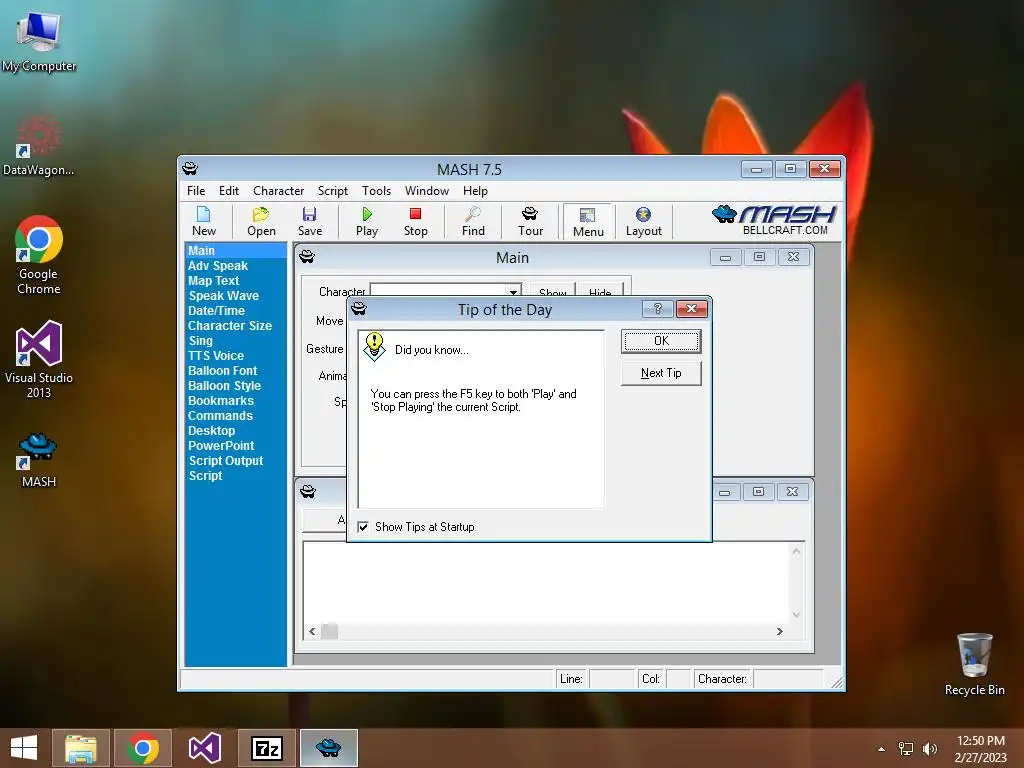Show hidden tray icons arrow
This screenshot has height=768, width=1024.
click(x=882, y=748)
